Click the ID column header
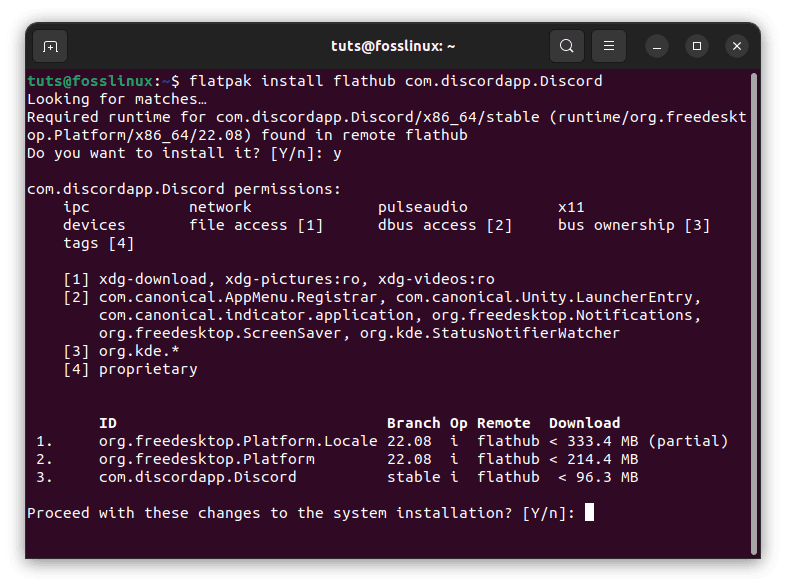 [108, 423]
